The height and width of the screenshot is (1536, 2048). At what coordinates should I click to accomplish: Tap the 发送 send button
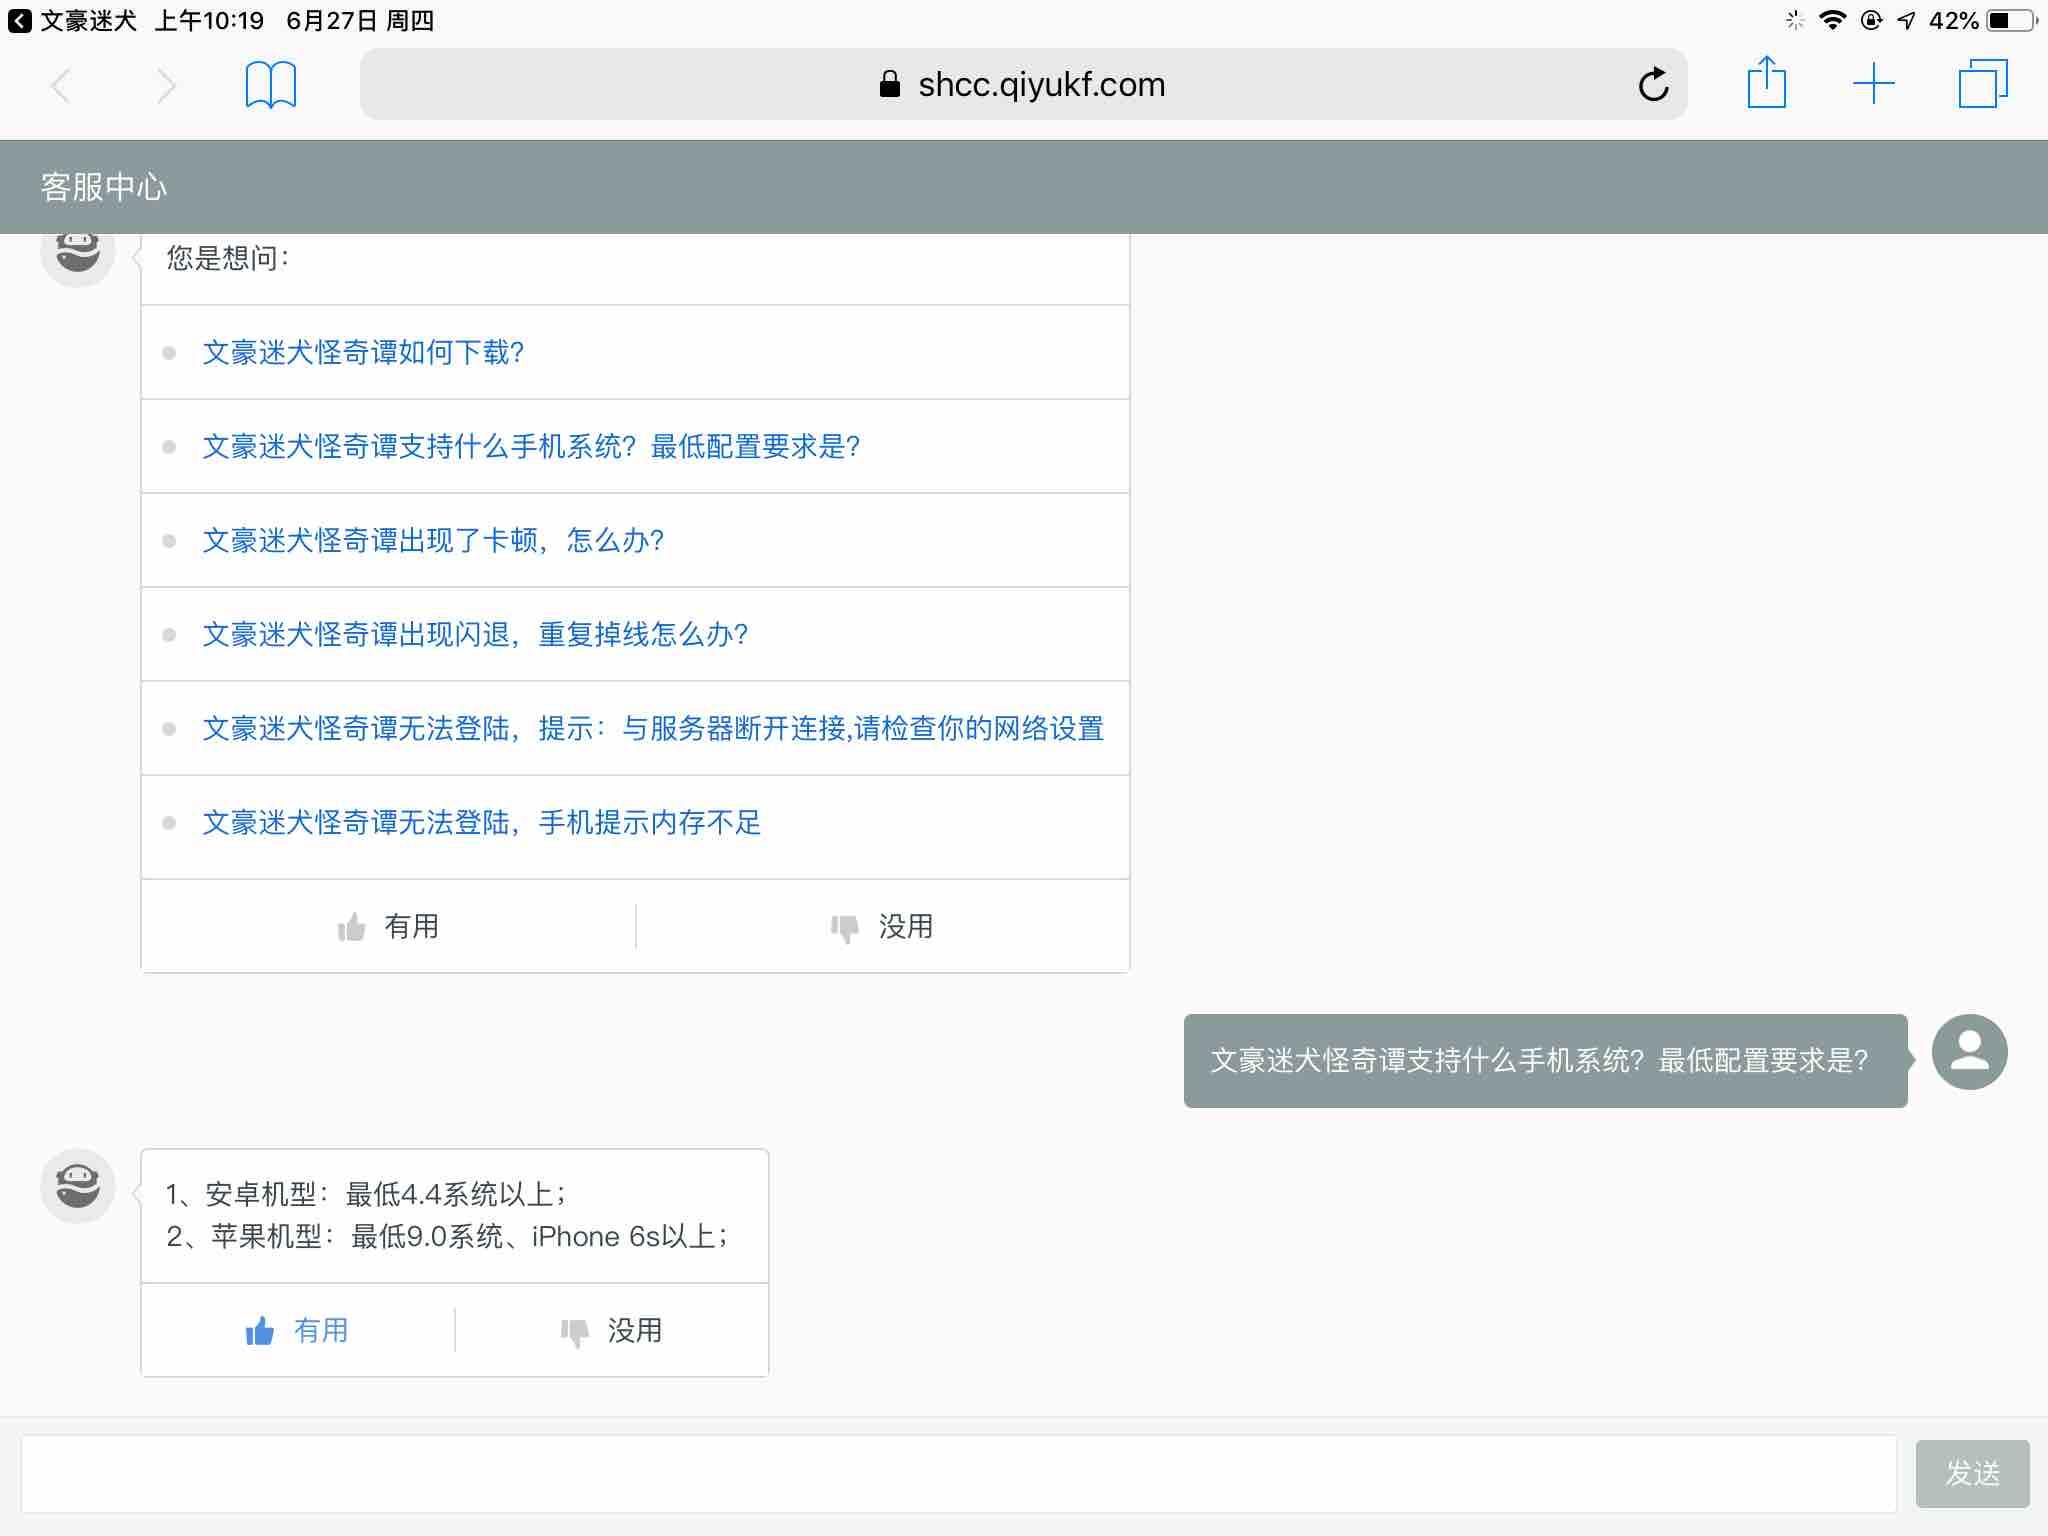tap(1972, 1473)
